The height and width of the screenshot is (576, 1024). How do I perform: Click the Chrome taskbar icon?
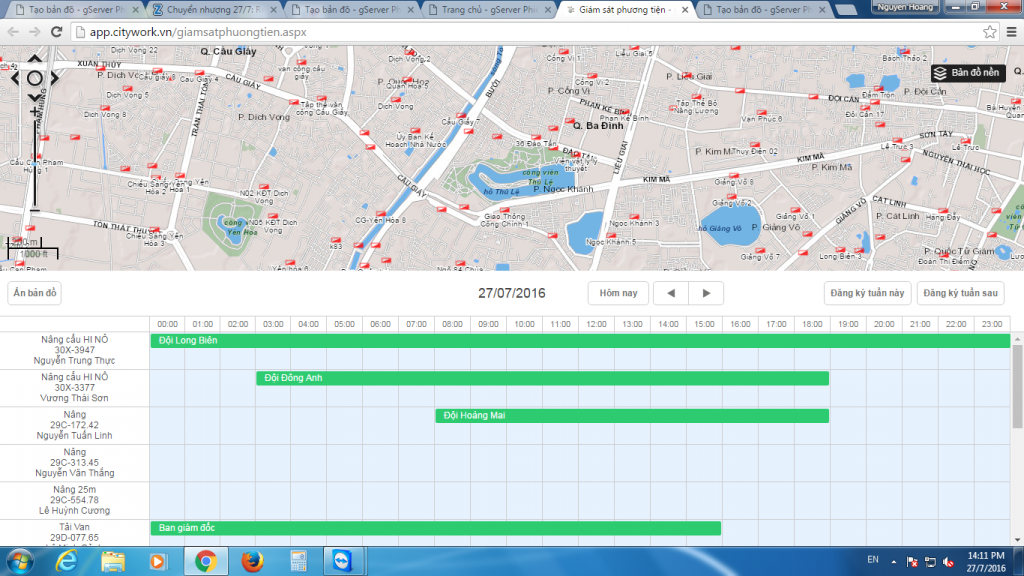(x=205, y=561)
